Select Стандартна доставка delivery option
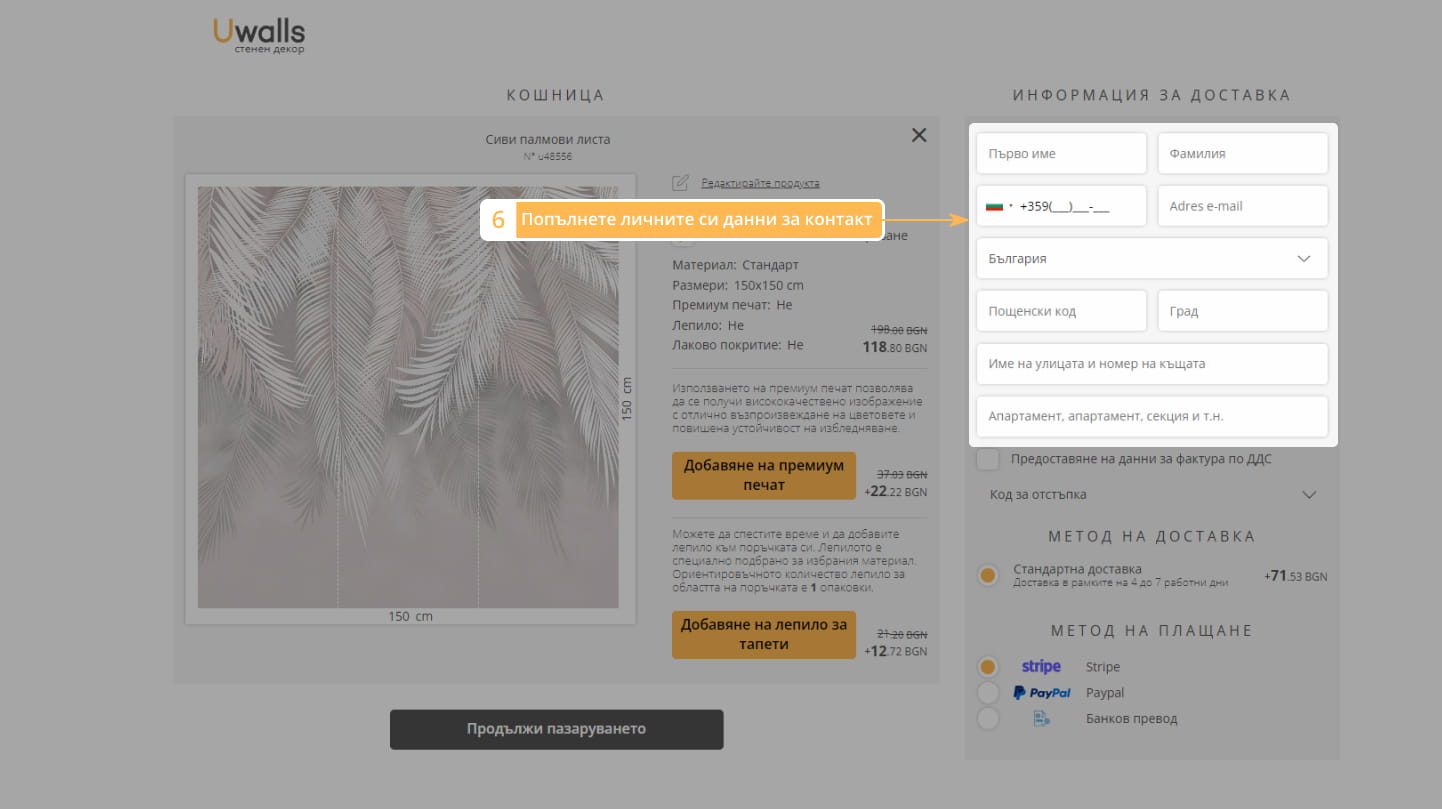The image size is (1442, 809). pos(988,576)
